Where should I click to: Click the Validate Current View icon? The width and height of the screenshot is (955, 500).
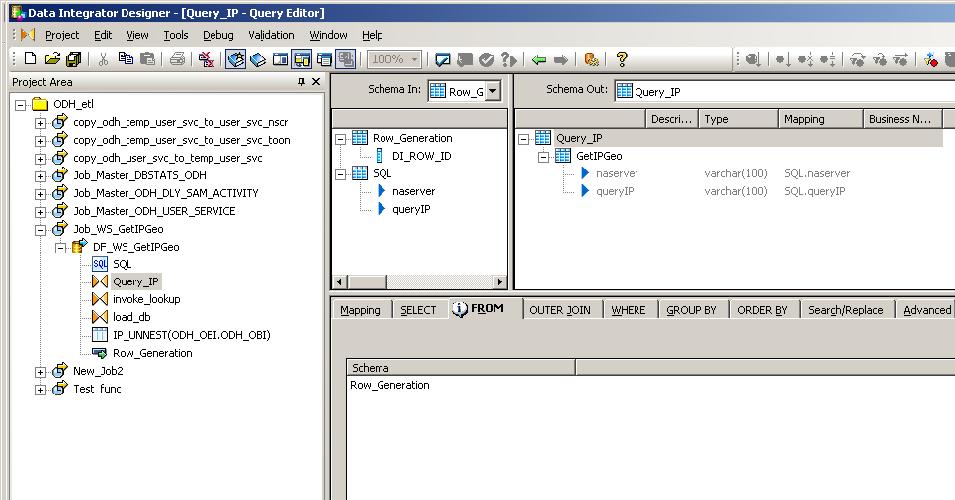(443, 59)
